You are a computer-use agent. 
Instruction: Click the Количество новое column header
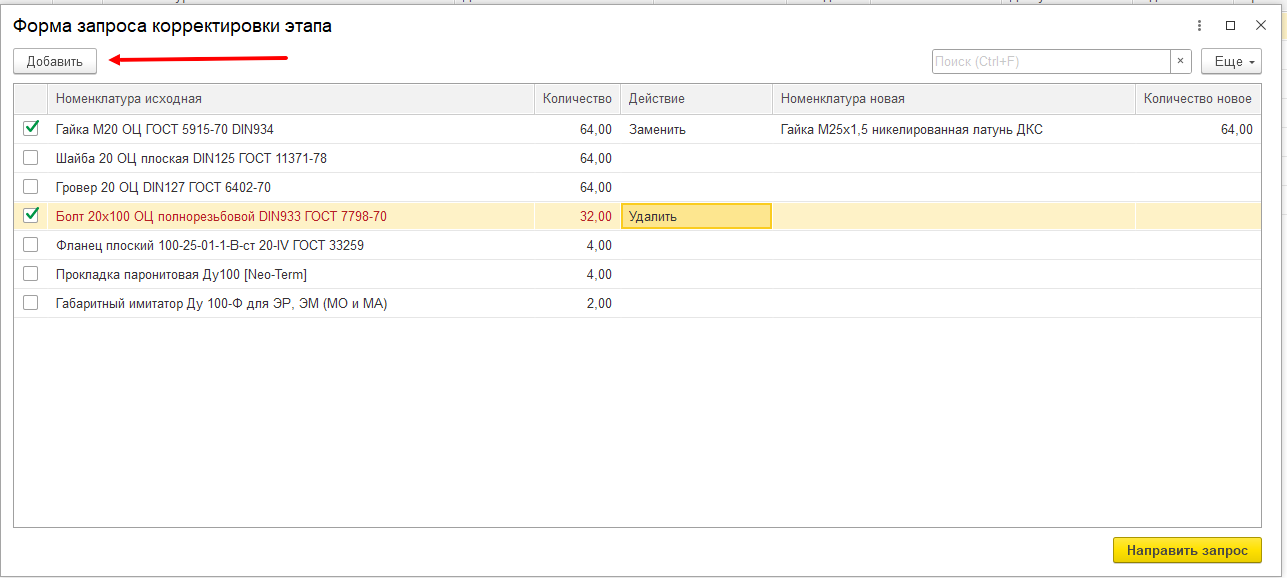pos(1198,99)
